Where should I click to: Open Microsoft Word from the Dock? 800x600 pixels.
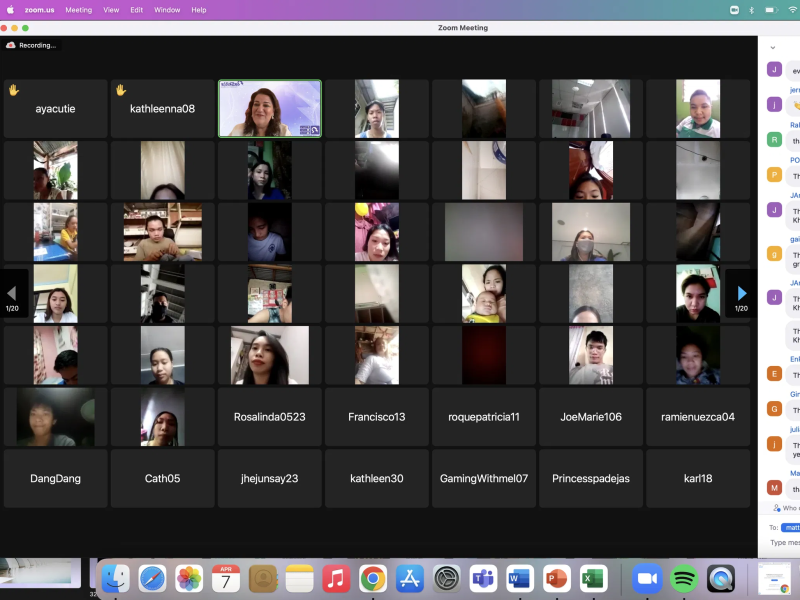tap(520, 579)
